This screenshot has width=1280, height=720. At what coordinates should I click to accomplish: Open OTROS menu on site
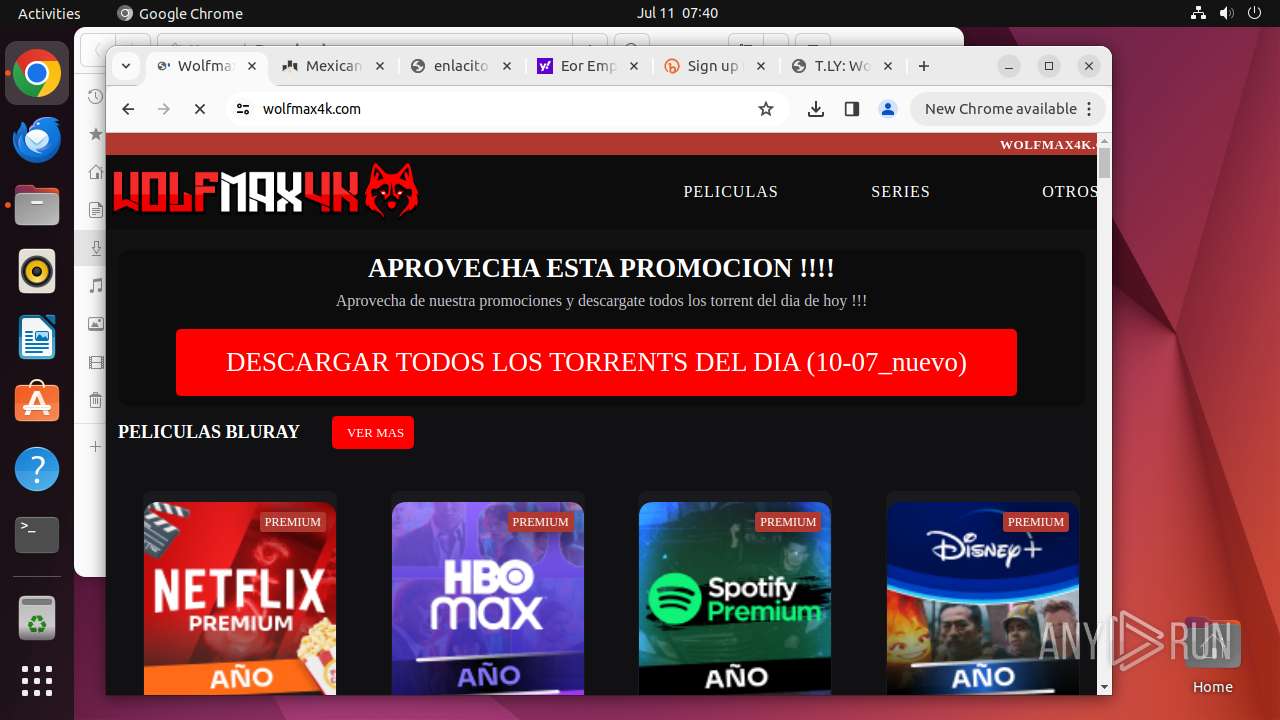(1069, 192)
